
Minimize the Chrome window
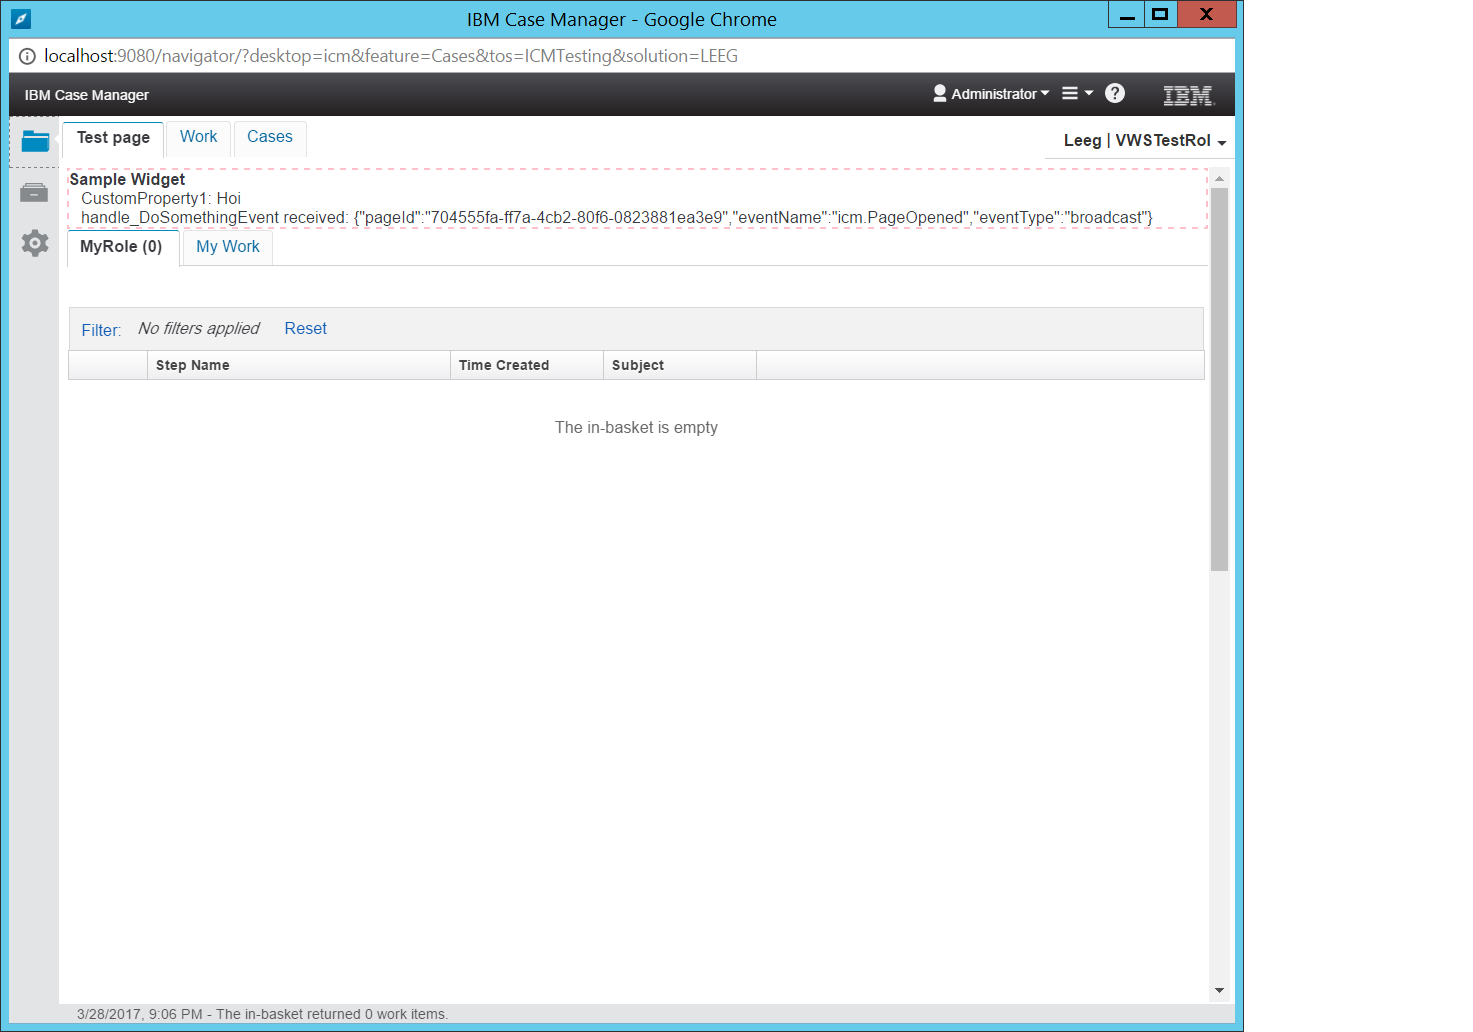click(1127, 14)
